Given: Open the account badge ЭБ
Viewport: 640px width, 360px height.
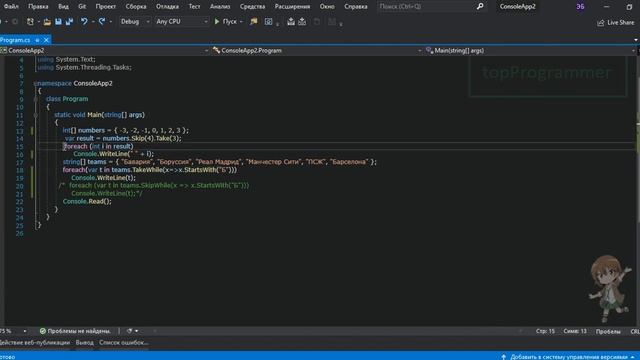Looking at the screenshot, I should (580, 7).
